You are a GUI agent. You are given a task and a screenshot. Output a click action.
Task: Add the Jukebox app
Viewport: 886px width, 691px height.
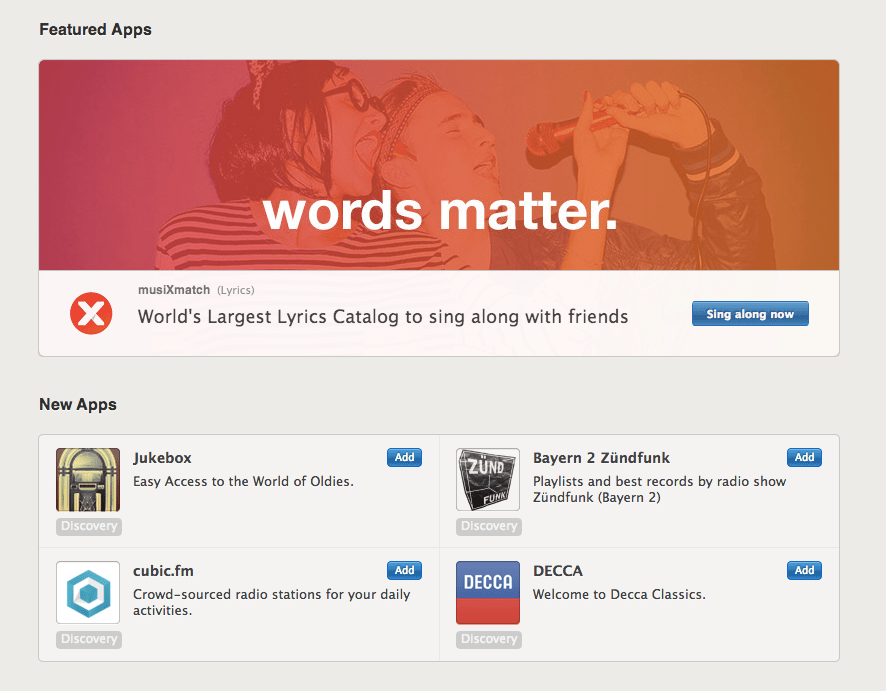point(404,457)
